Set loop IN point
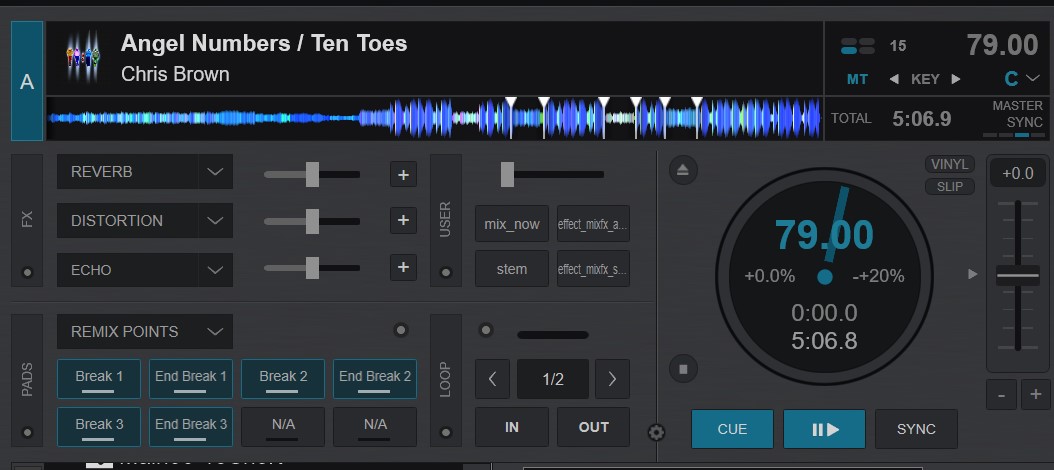 (x=512, y=427)
